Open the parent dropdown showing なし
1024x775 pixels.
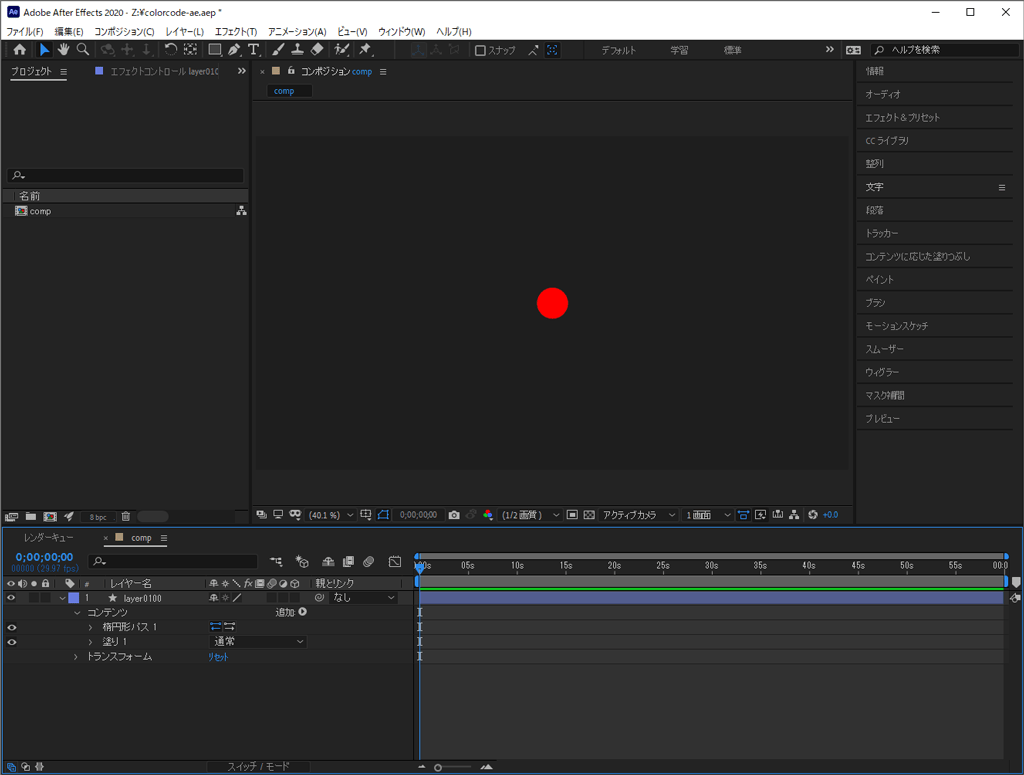click(x=364, y=598)
